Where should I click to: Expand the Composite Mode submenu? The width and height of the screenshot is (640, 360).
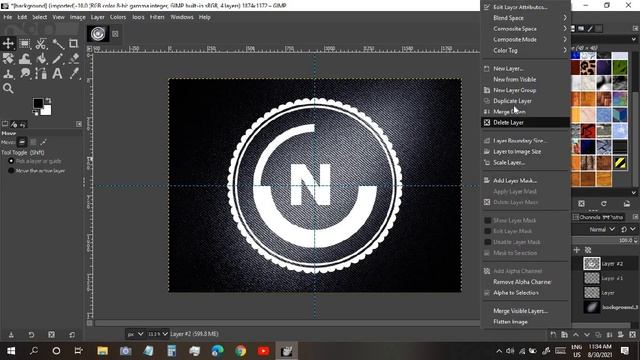tap(525, 40)
